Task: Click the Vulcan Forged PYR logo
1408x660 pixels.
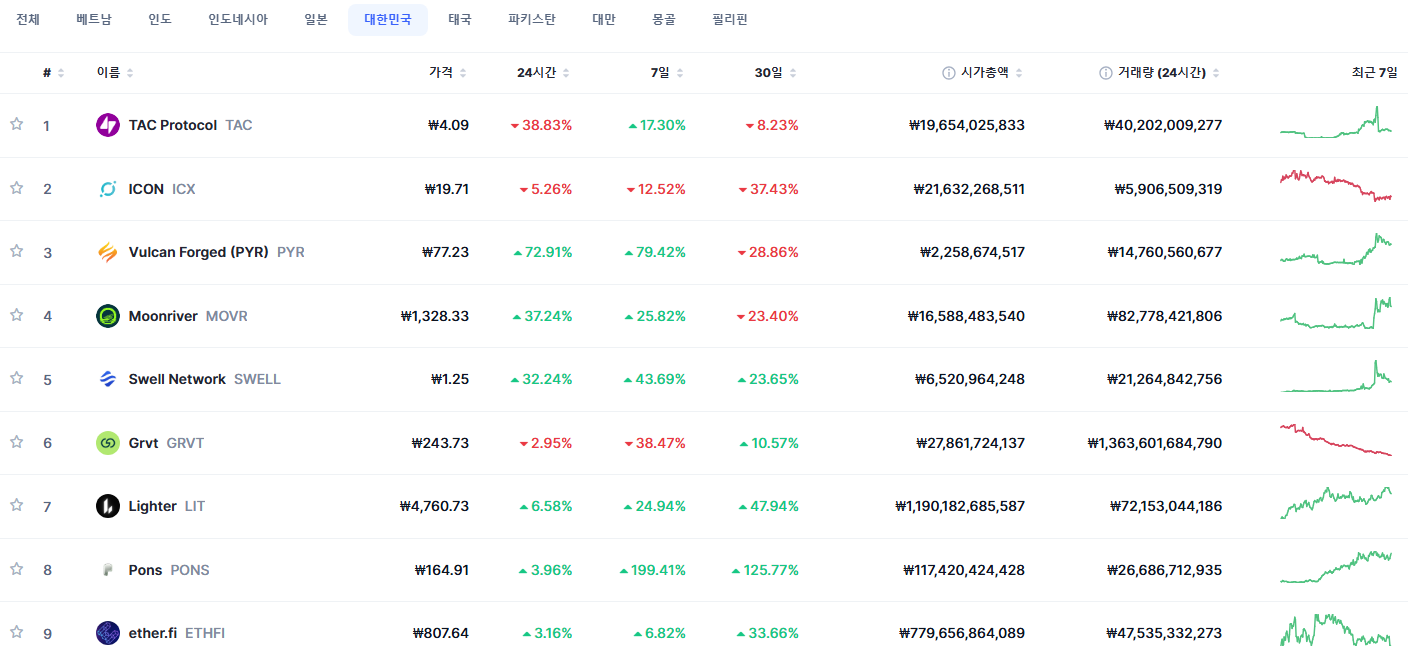Action: click(x=108, y=252)
